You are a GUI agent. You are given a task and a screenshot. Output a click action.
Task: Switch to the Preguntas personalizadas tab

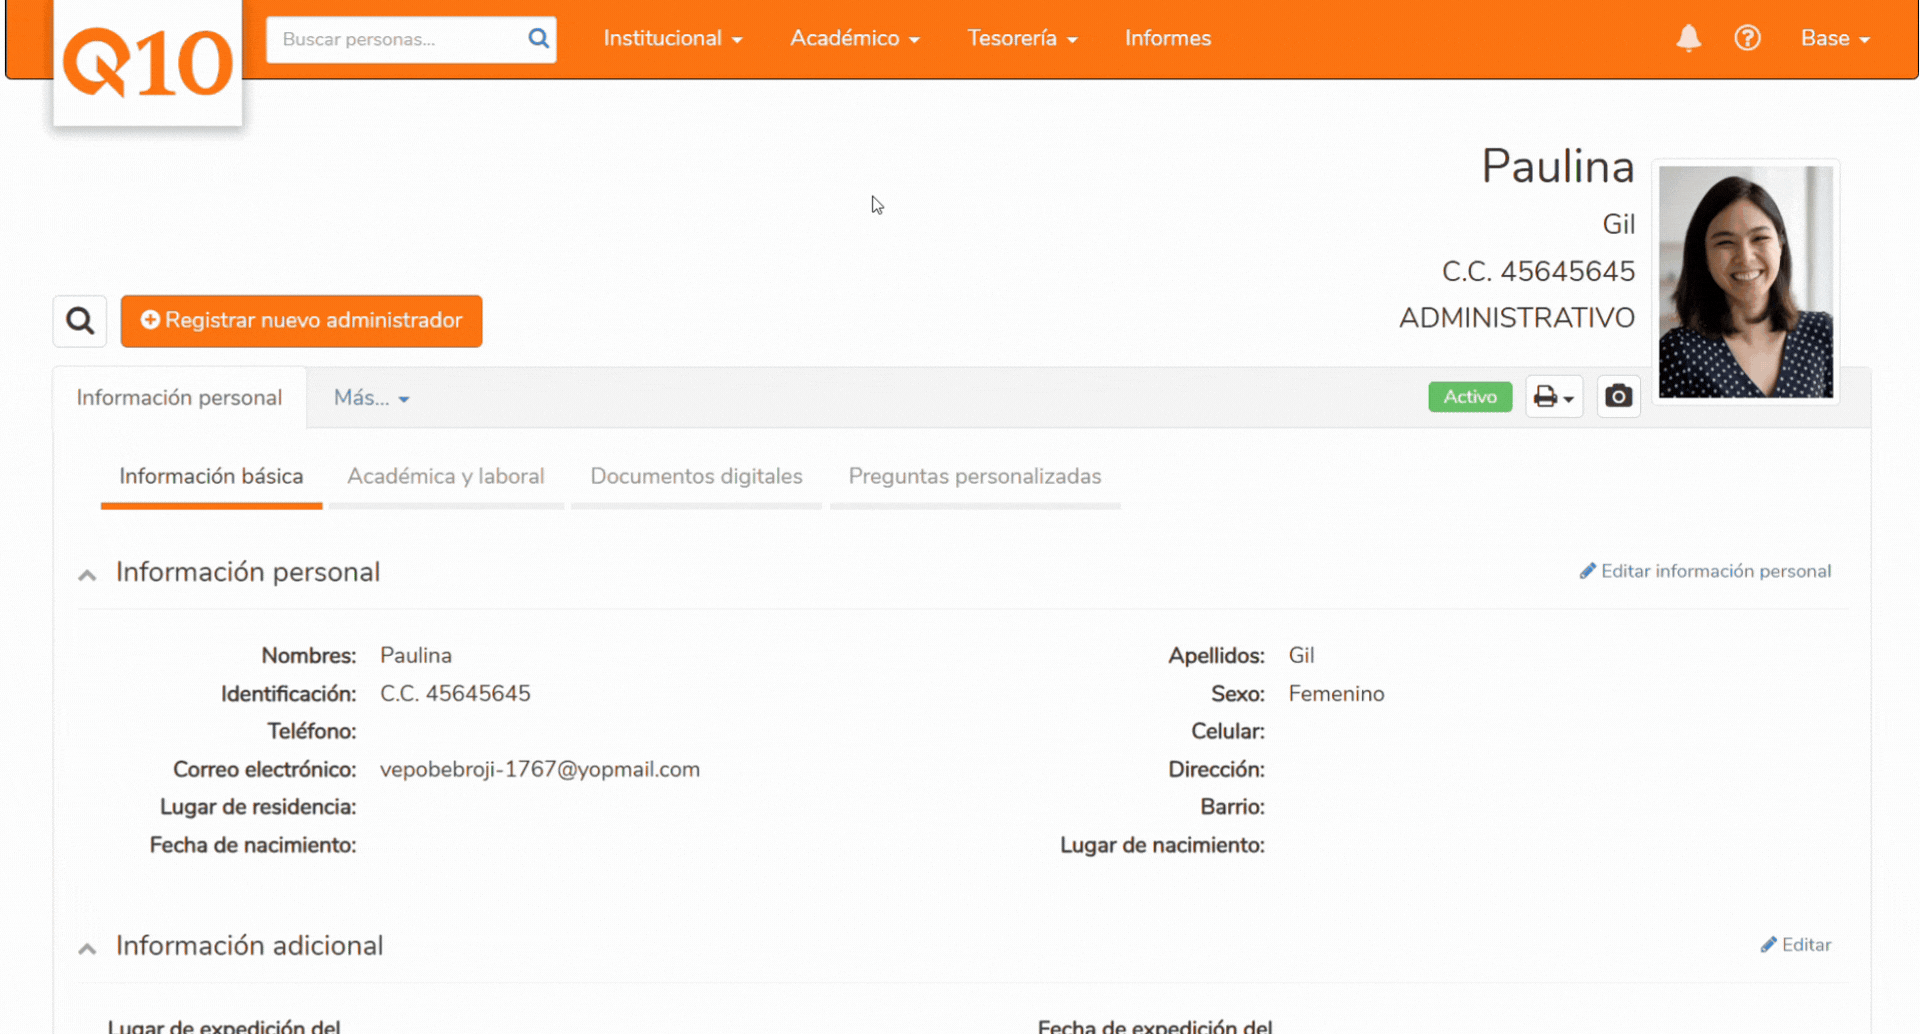click(975, 477)
